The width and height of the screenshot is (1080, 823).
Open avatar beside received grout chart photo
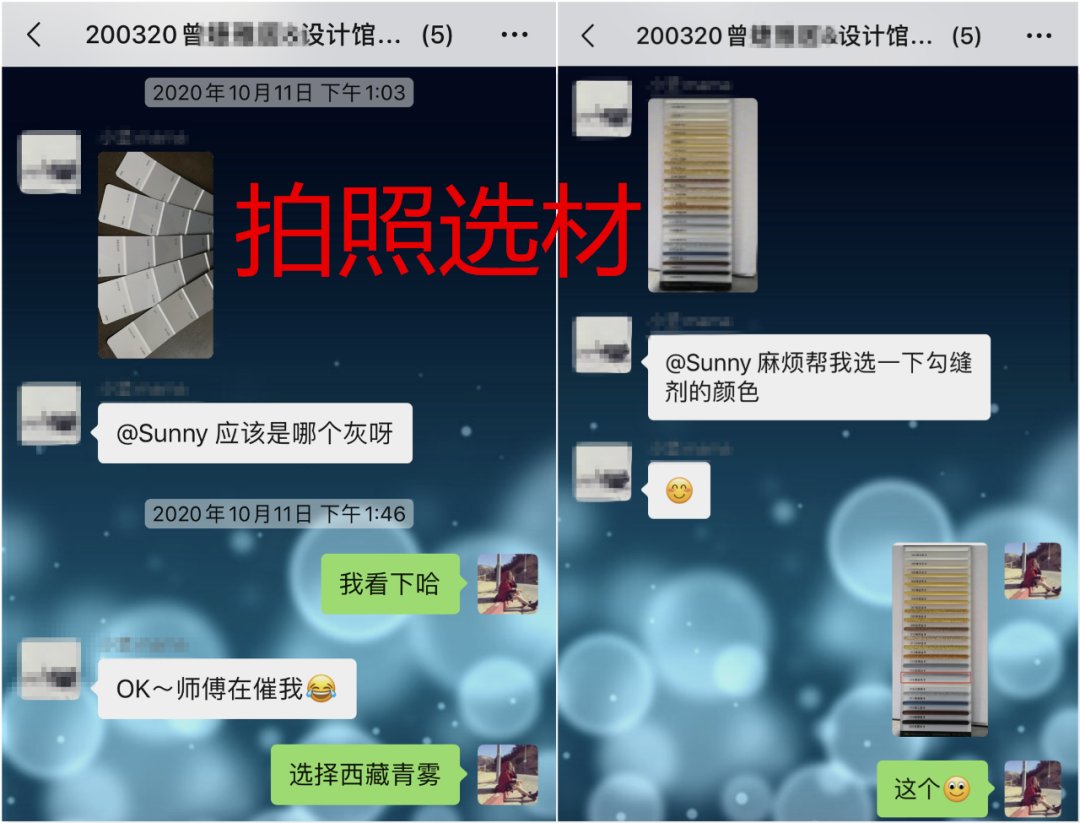click(x=603, y=108)
